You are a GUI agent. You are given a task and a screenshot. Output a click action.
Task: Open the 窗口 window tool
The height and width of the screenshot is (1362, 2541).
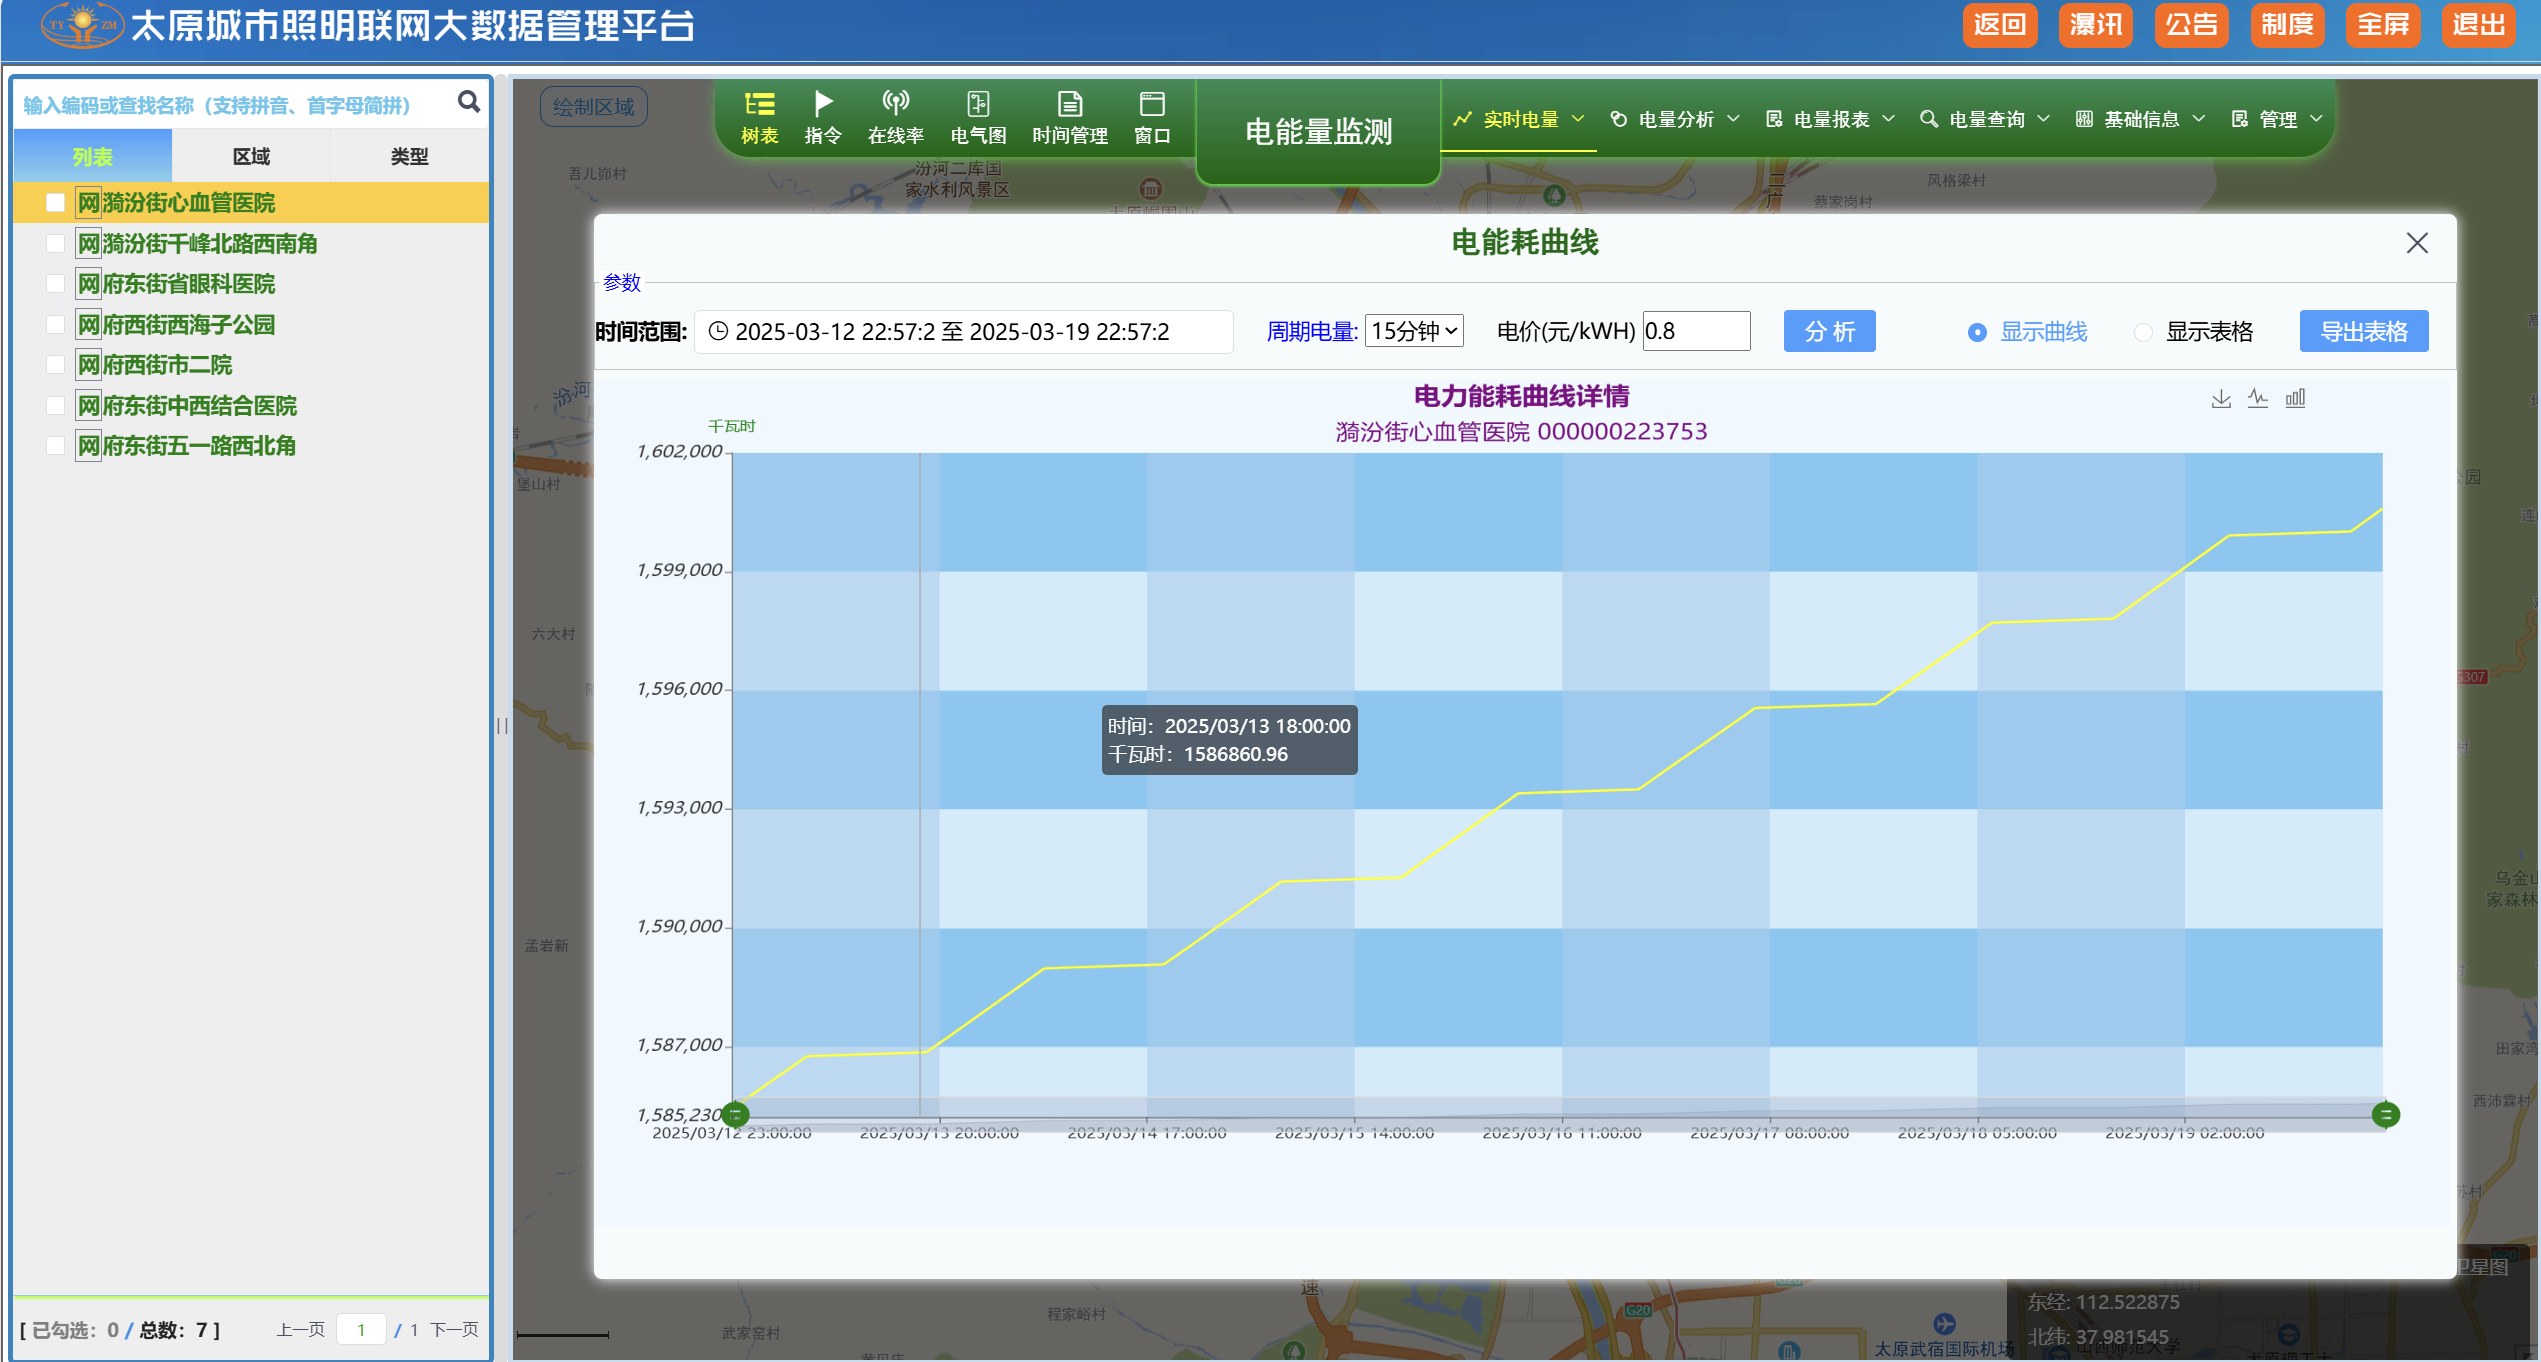tap(1152, 118)
